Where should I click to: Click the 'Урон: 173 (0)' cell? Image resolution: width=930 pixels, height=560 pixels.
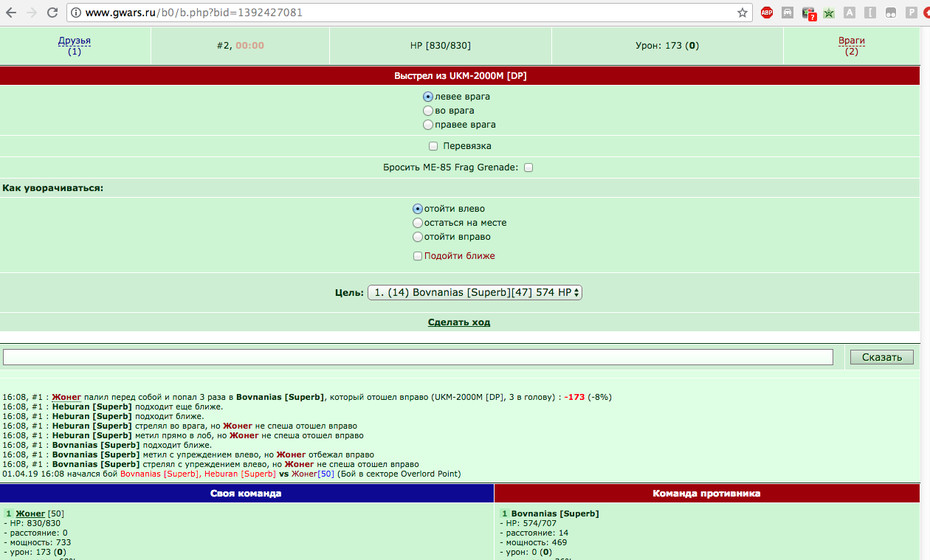(x=667, y=46)
